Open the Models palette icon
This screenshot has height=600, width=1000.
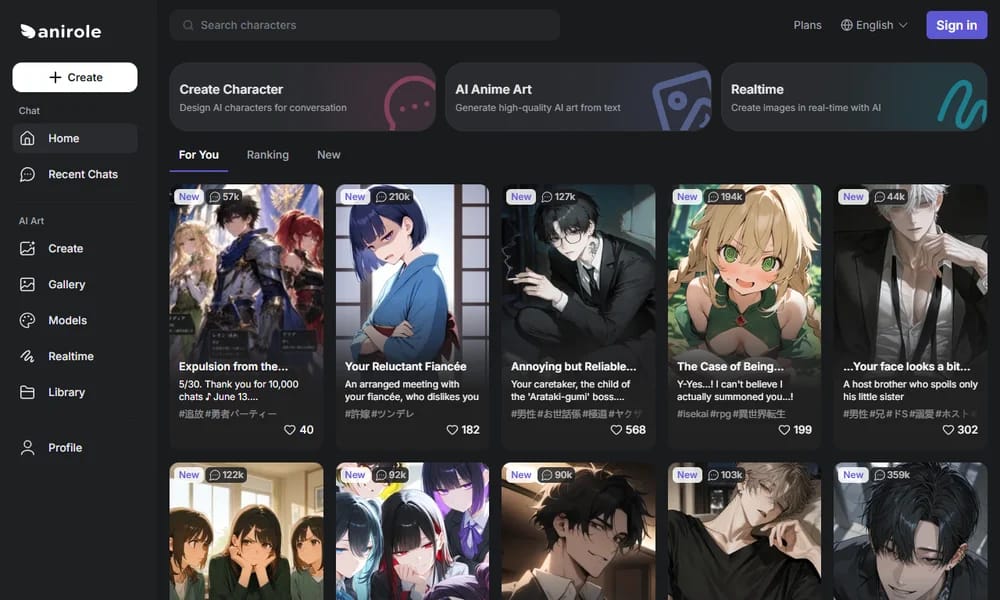pyautogui.click(x=27, y=320)
